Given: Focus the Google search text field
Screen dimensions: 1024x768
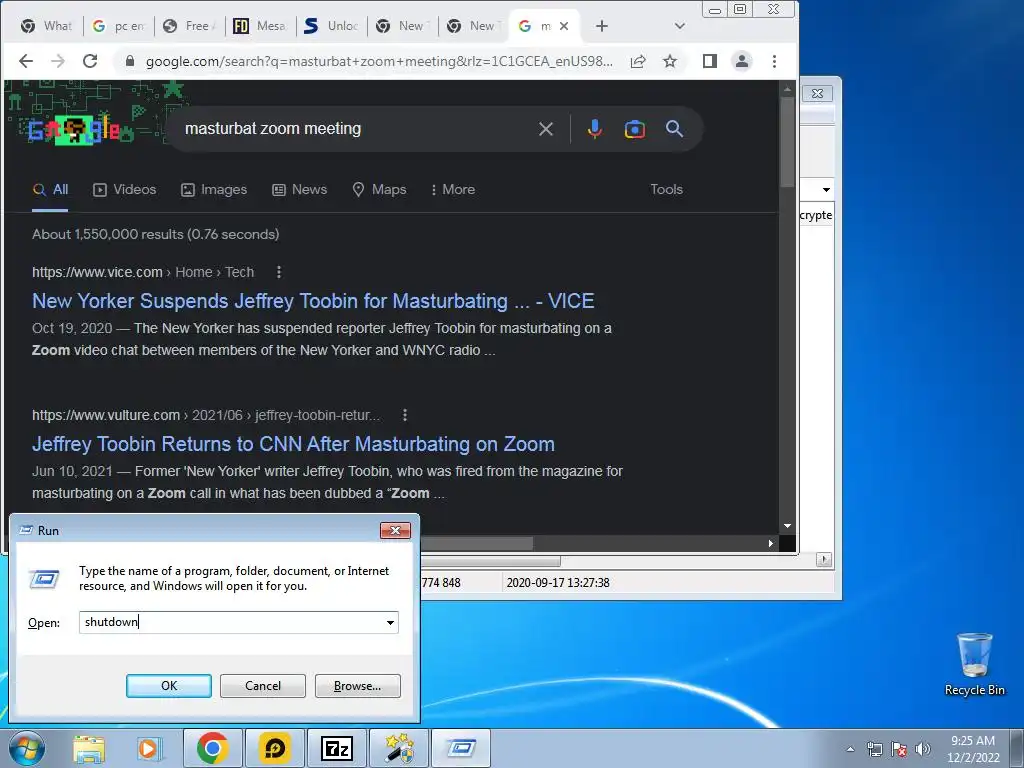Looking at the screenshot, I should 356,129.
